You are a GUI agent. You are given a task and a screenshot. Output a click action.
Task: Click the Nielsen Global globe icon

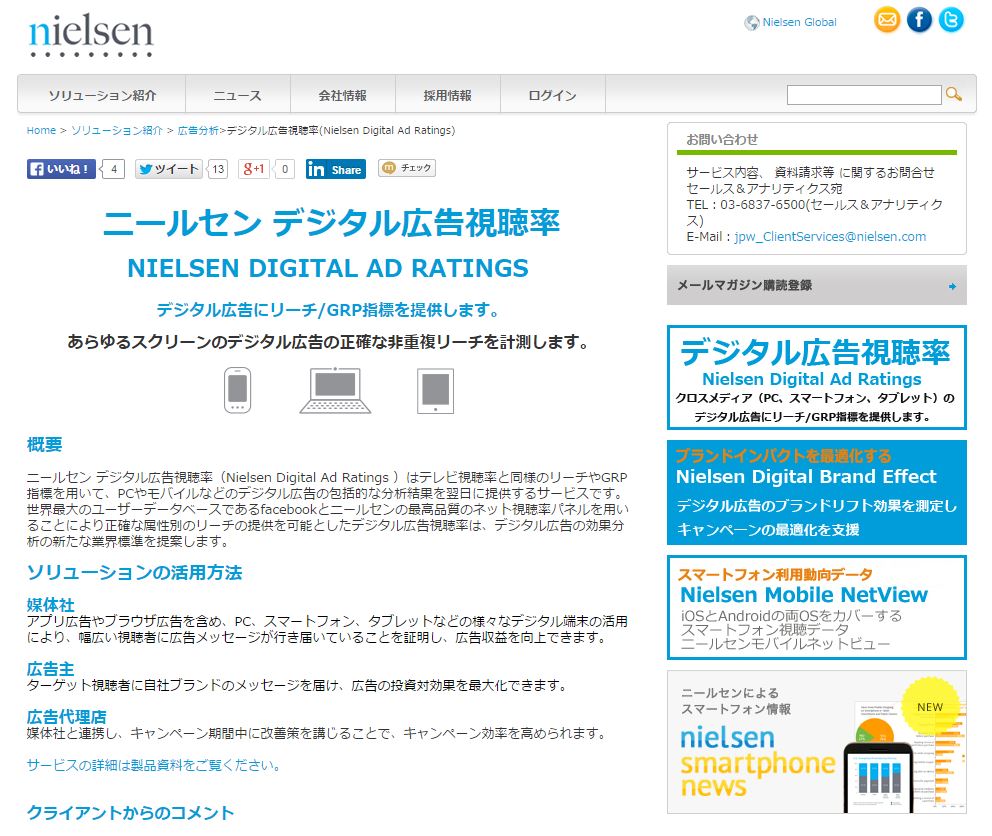752,23
